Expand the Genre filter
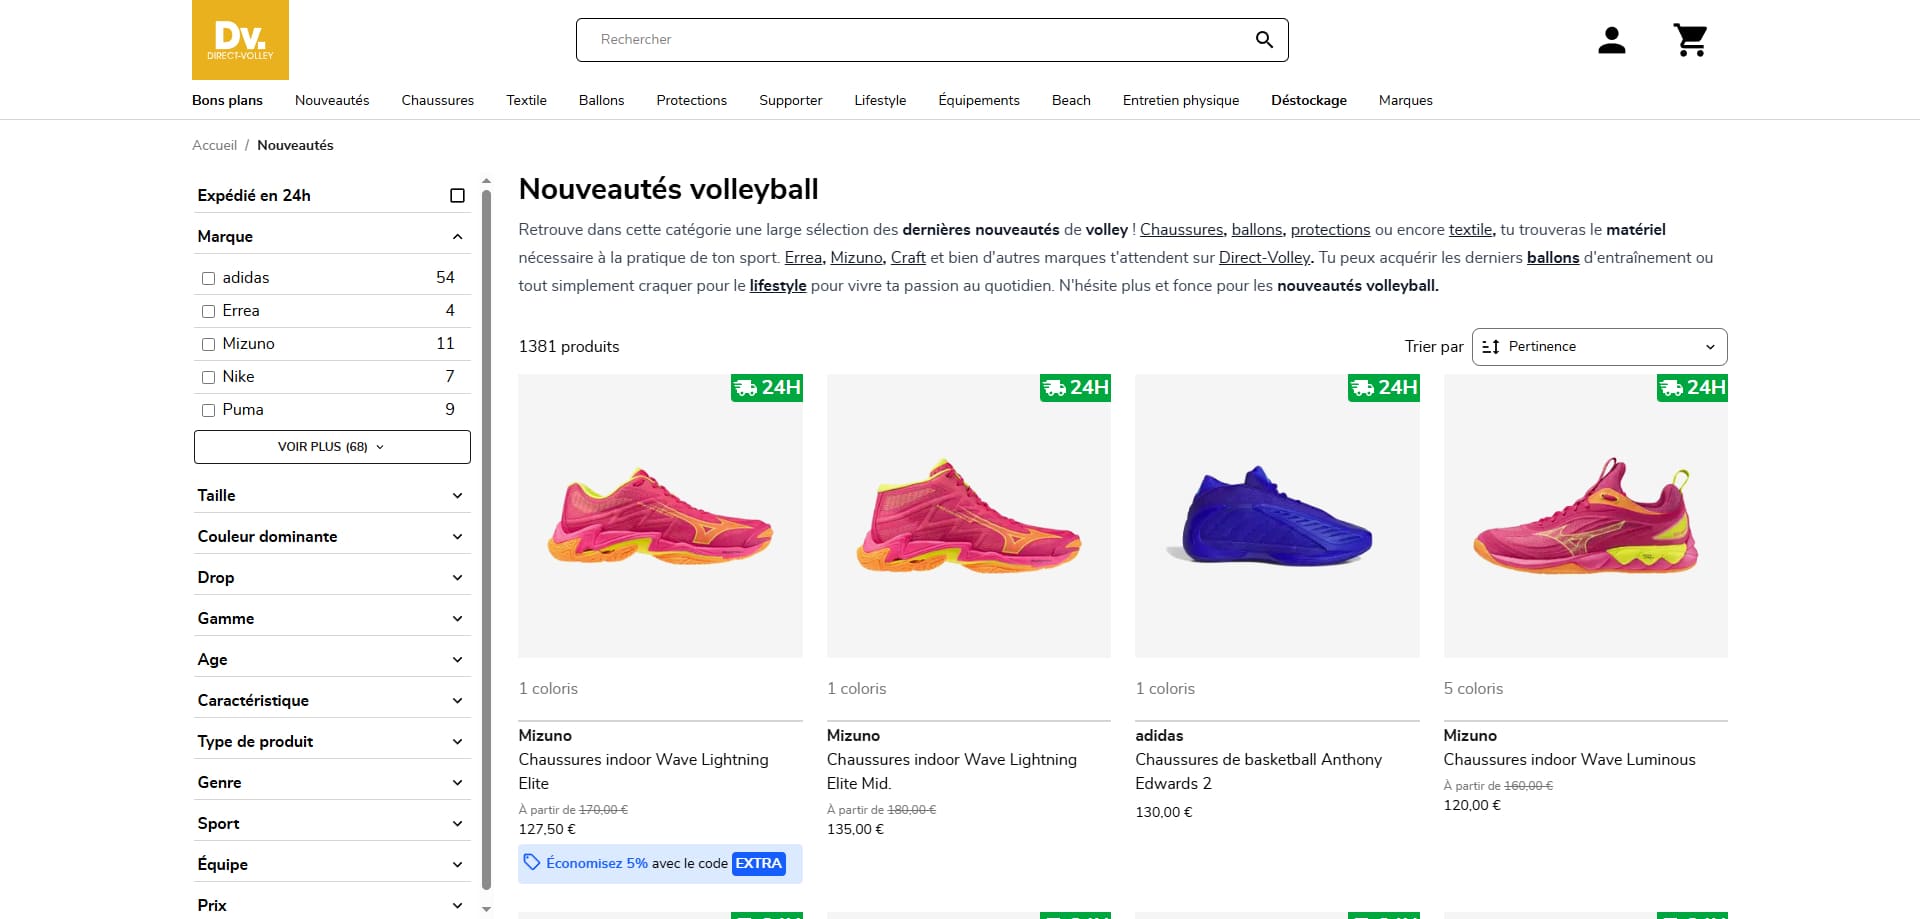1920x919 pixels. click(x=331, y=782)
